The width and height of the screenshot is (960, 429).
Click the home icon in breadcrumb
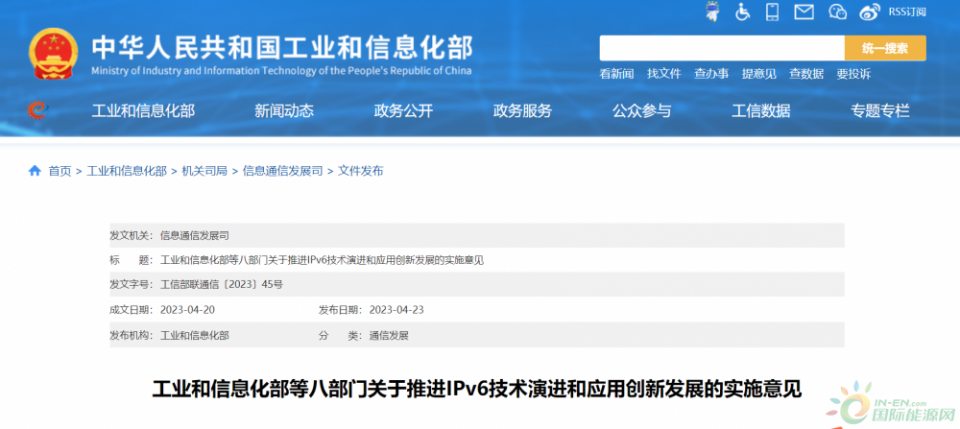point(35,171)
